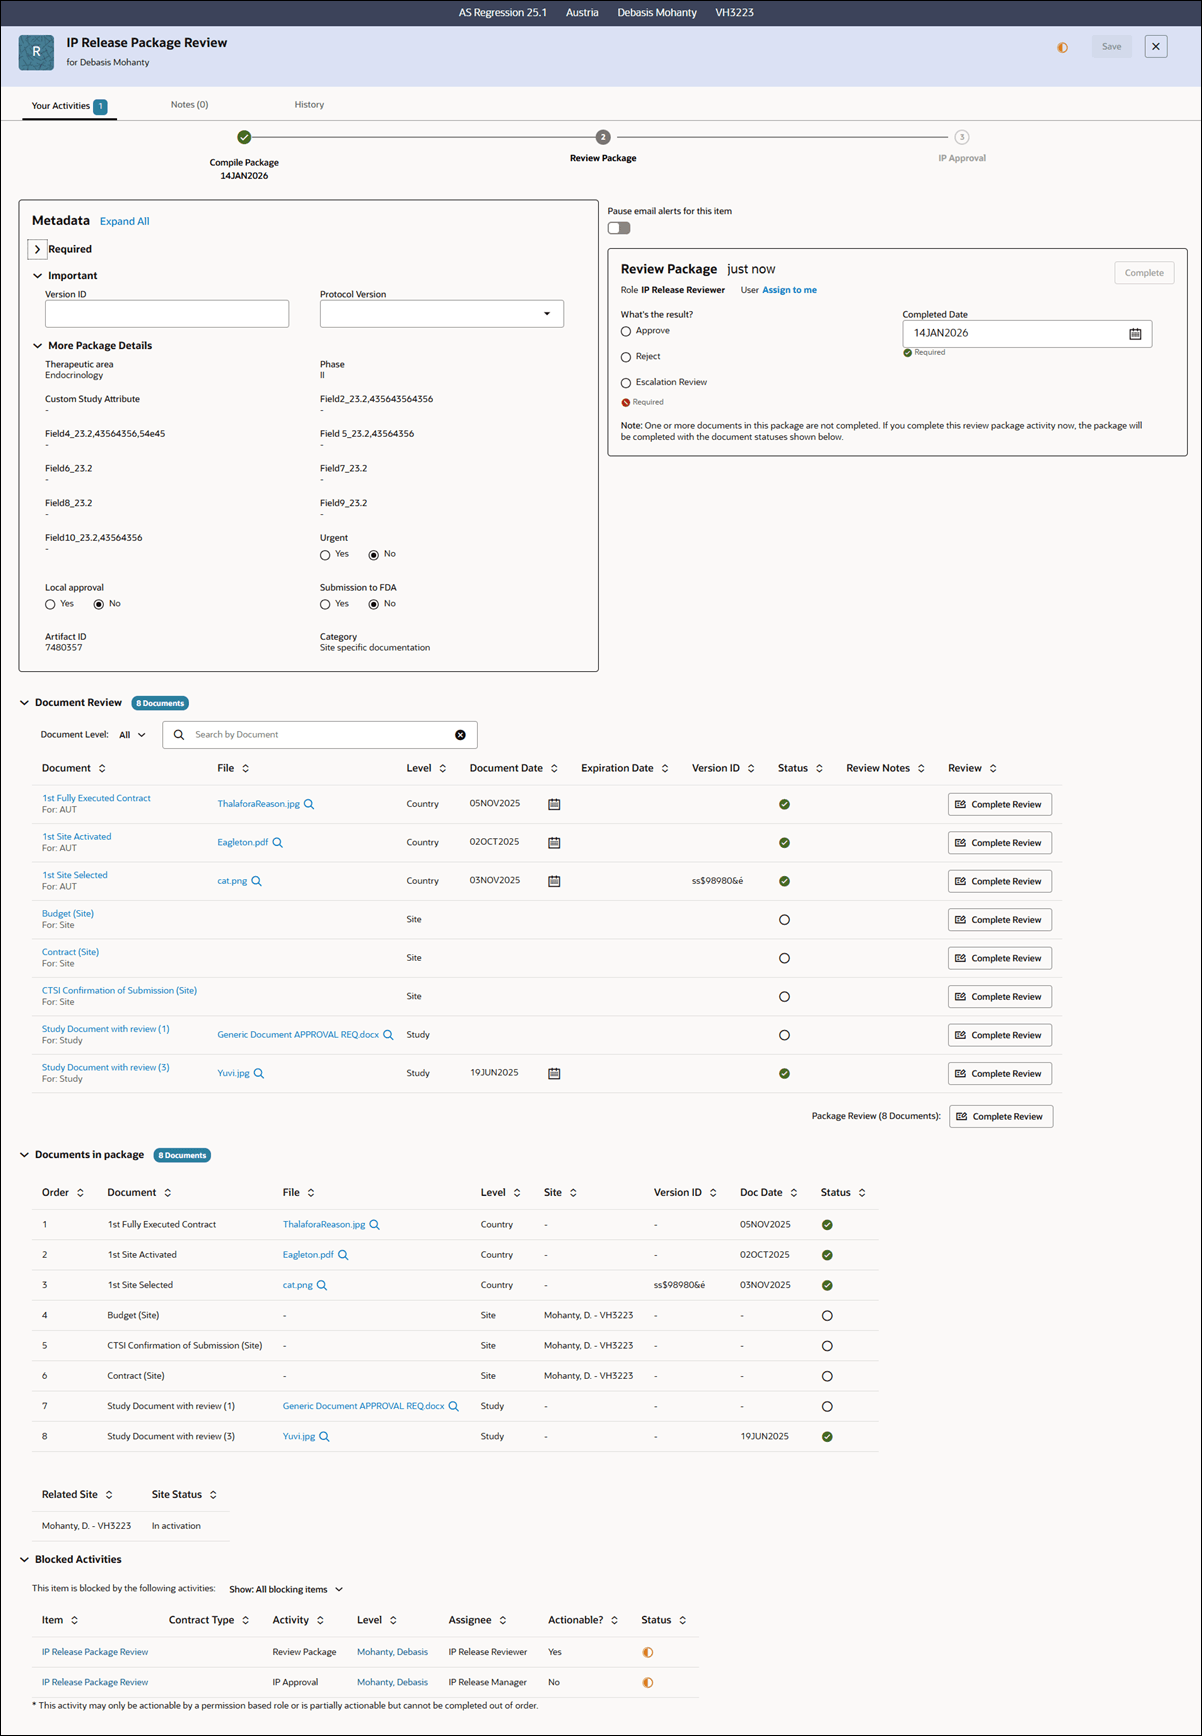Open Show All blocking items dropdown
Image resolution: width=1202 pixels, height=1736 pixels.
[286, 1589]
